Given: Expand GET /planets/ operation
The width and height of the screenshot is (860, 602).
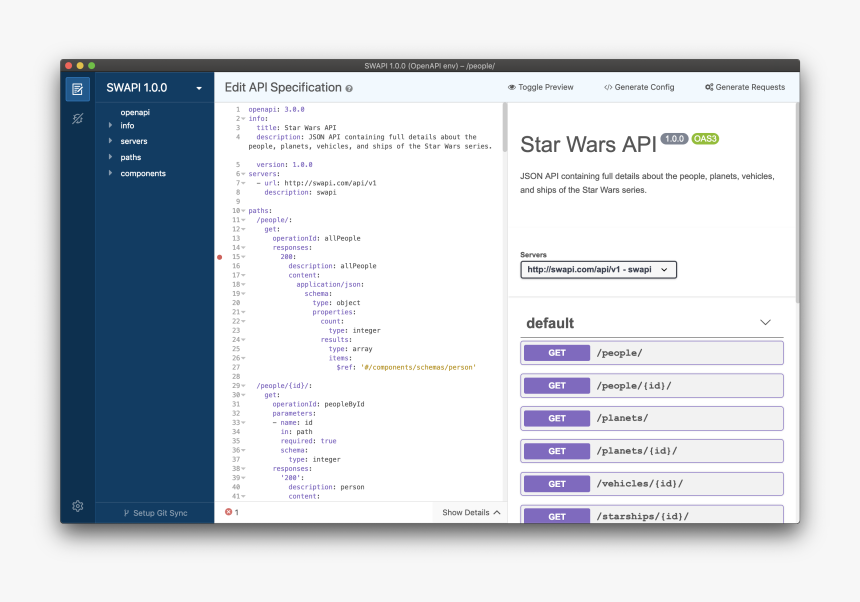Looking at the screenshot, I should 652,418.
